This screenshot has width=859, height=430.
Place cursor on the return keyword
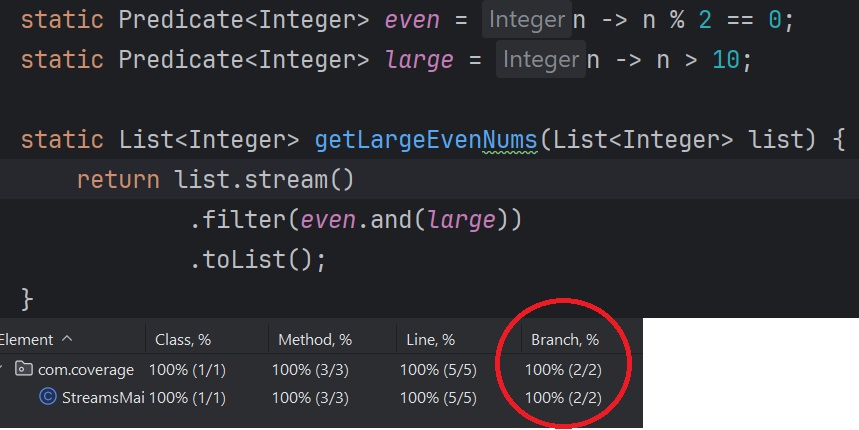pos(117,180)
